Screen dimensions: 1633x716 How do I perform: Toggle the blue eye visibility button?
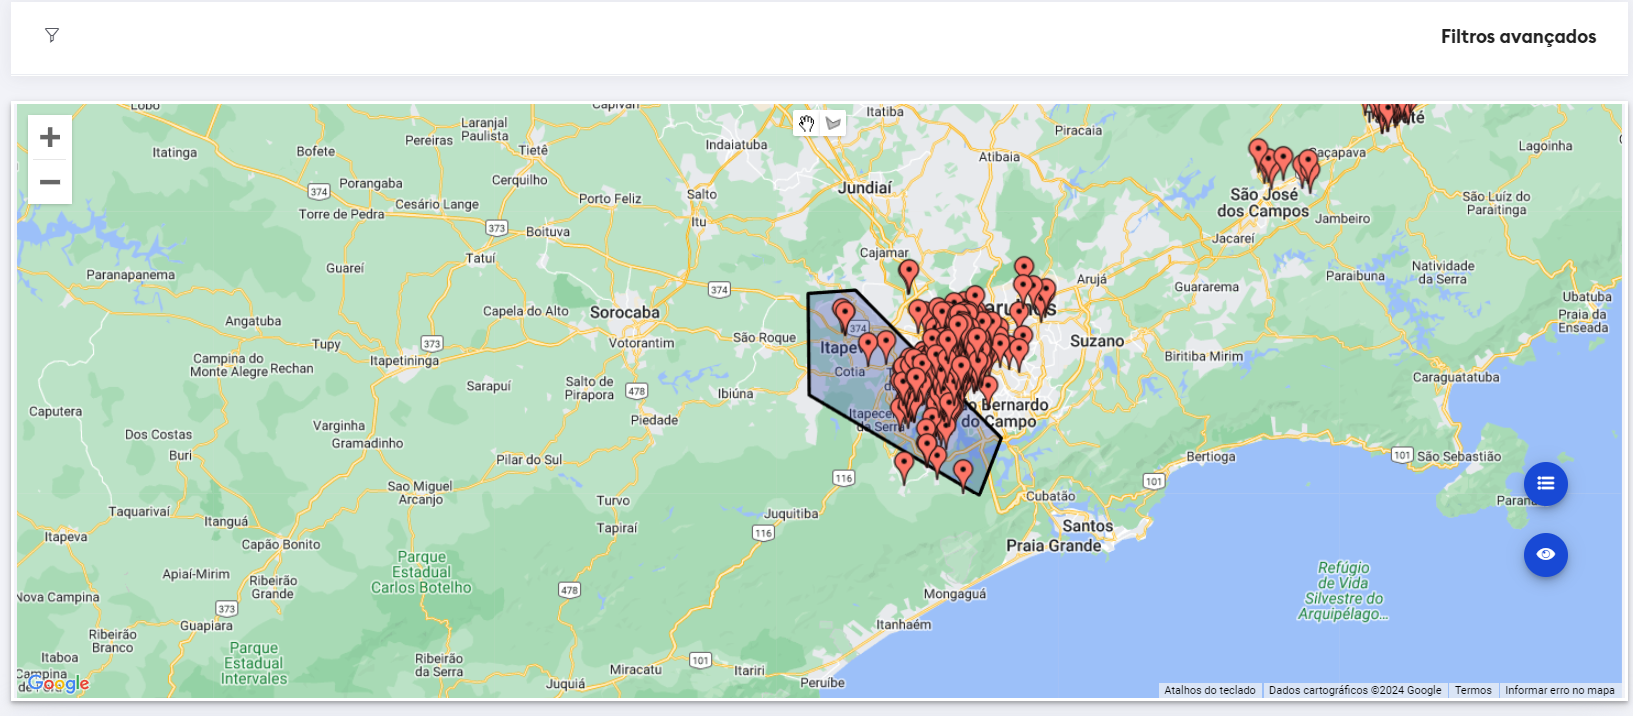coord(1545,554)
